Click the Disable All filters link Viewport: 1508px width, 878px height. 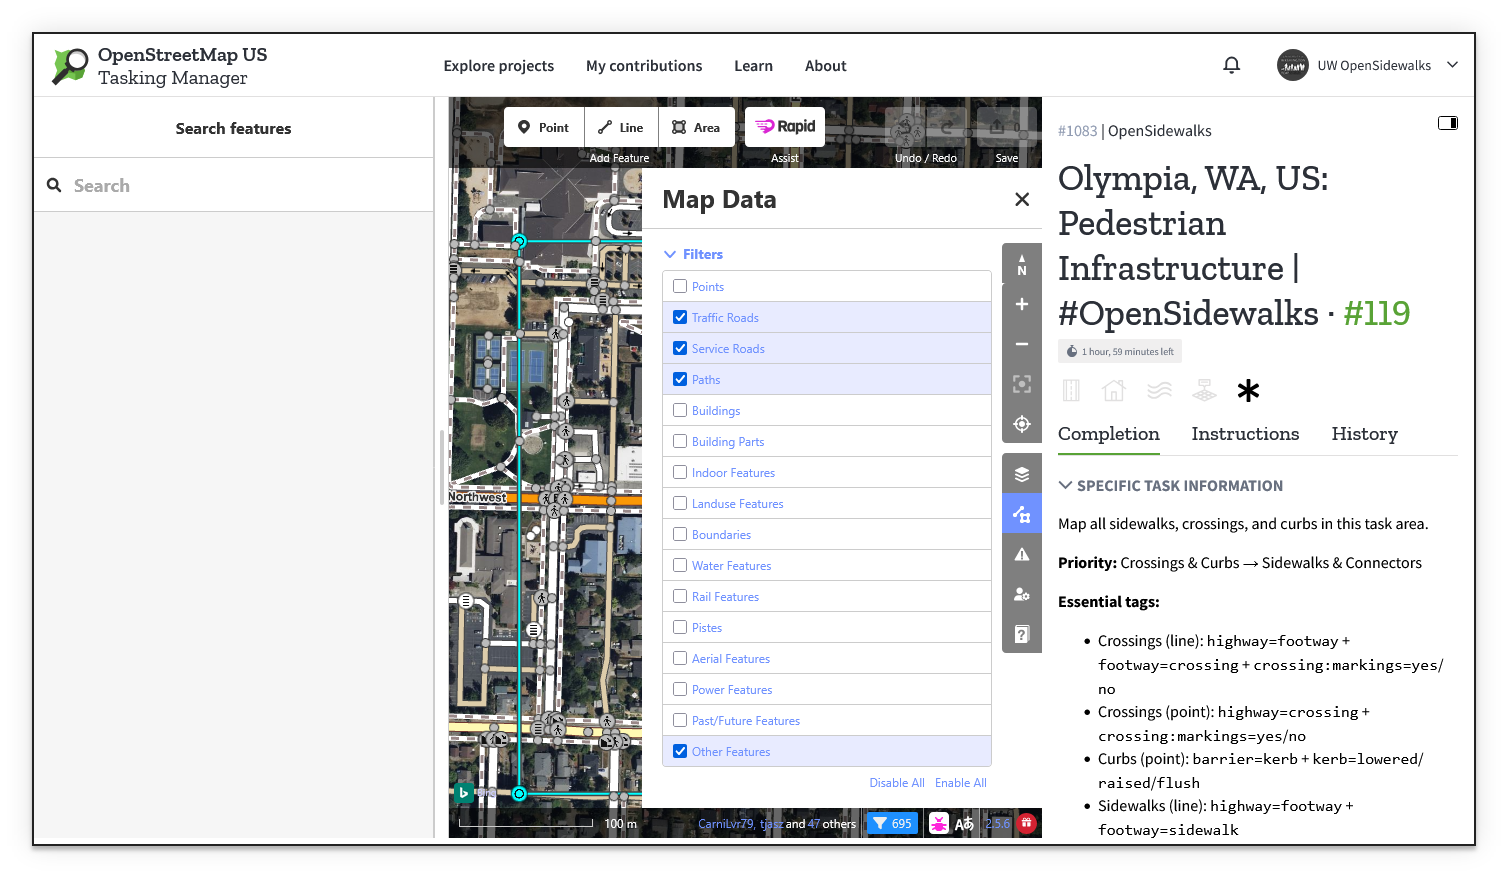897,782
